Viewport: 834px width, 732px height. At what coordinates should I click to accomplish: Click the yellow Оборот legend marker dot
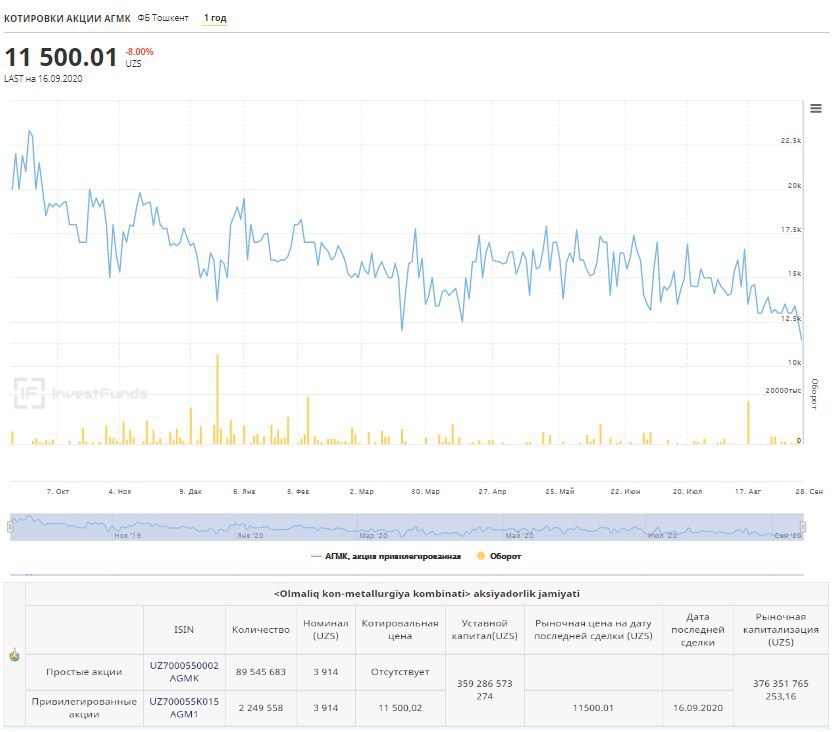[481, 556]
